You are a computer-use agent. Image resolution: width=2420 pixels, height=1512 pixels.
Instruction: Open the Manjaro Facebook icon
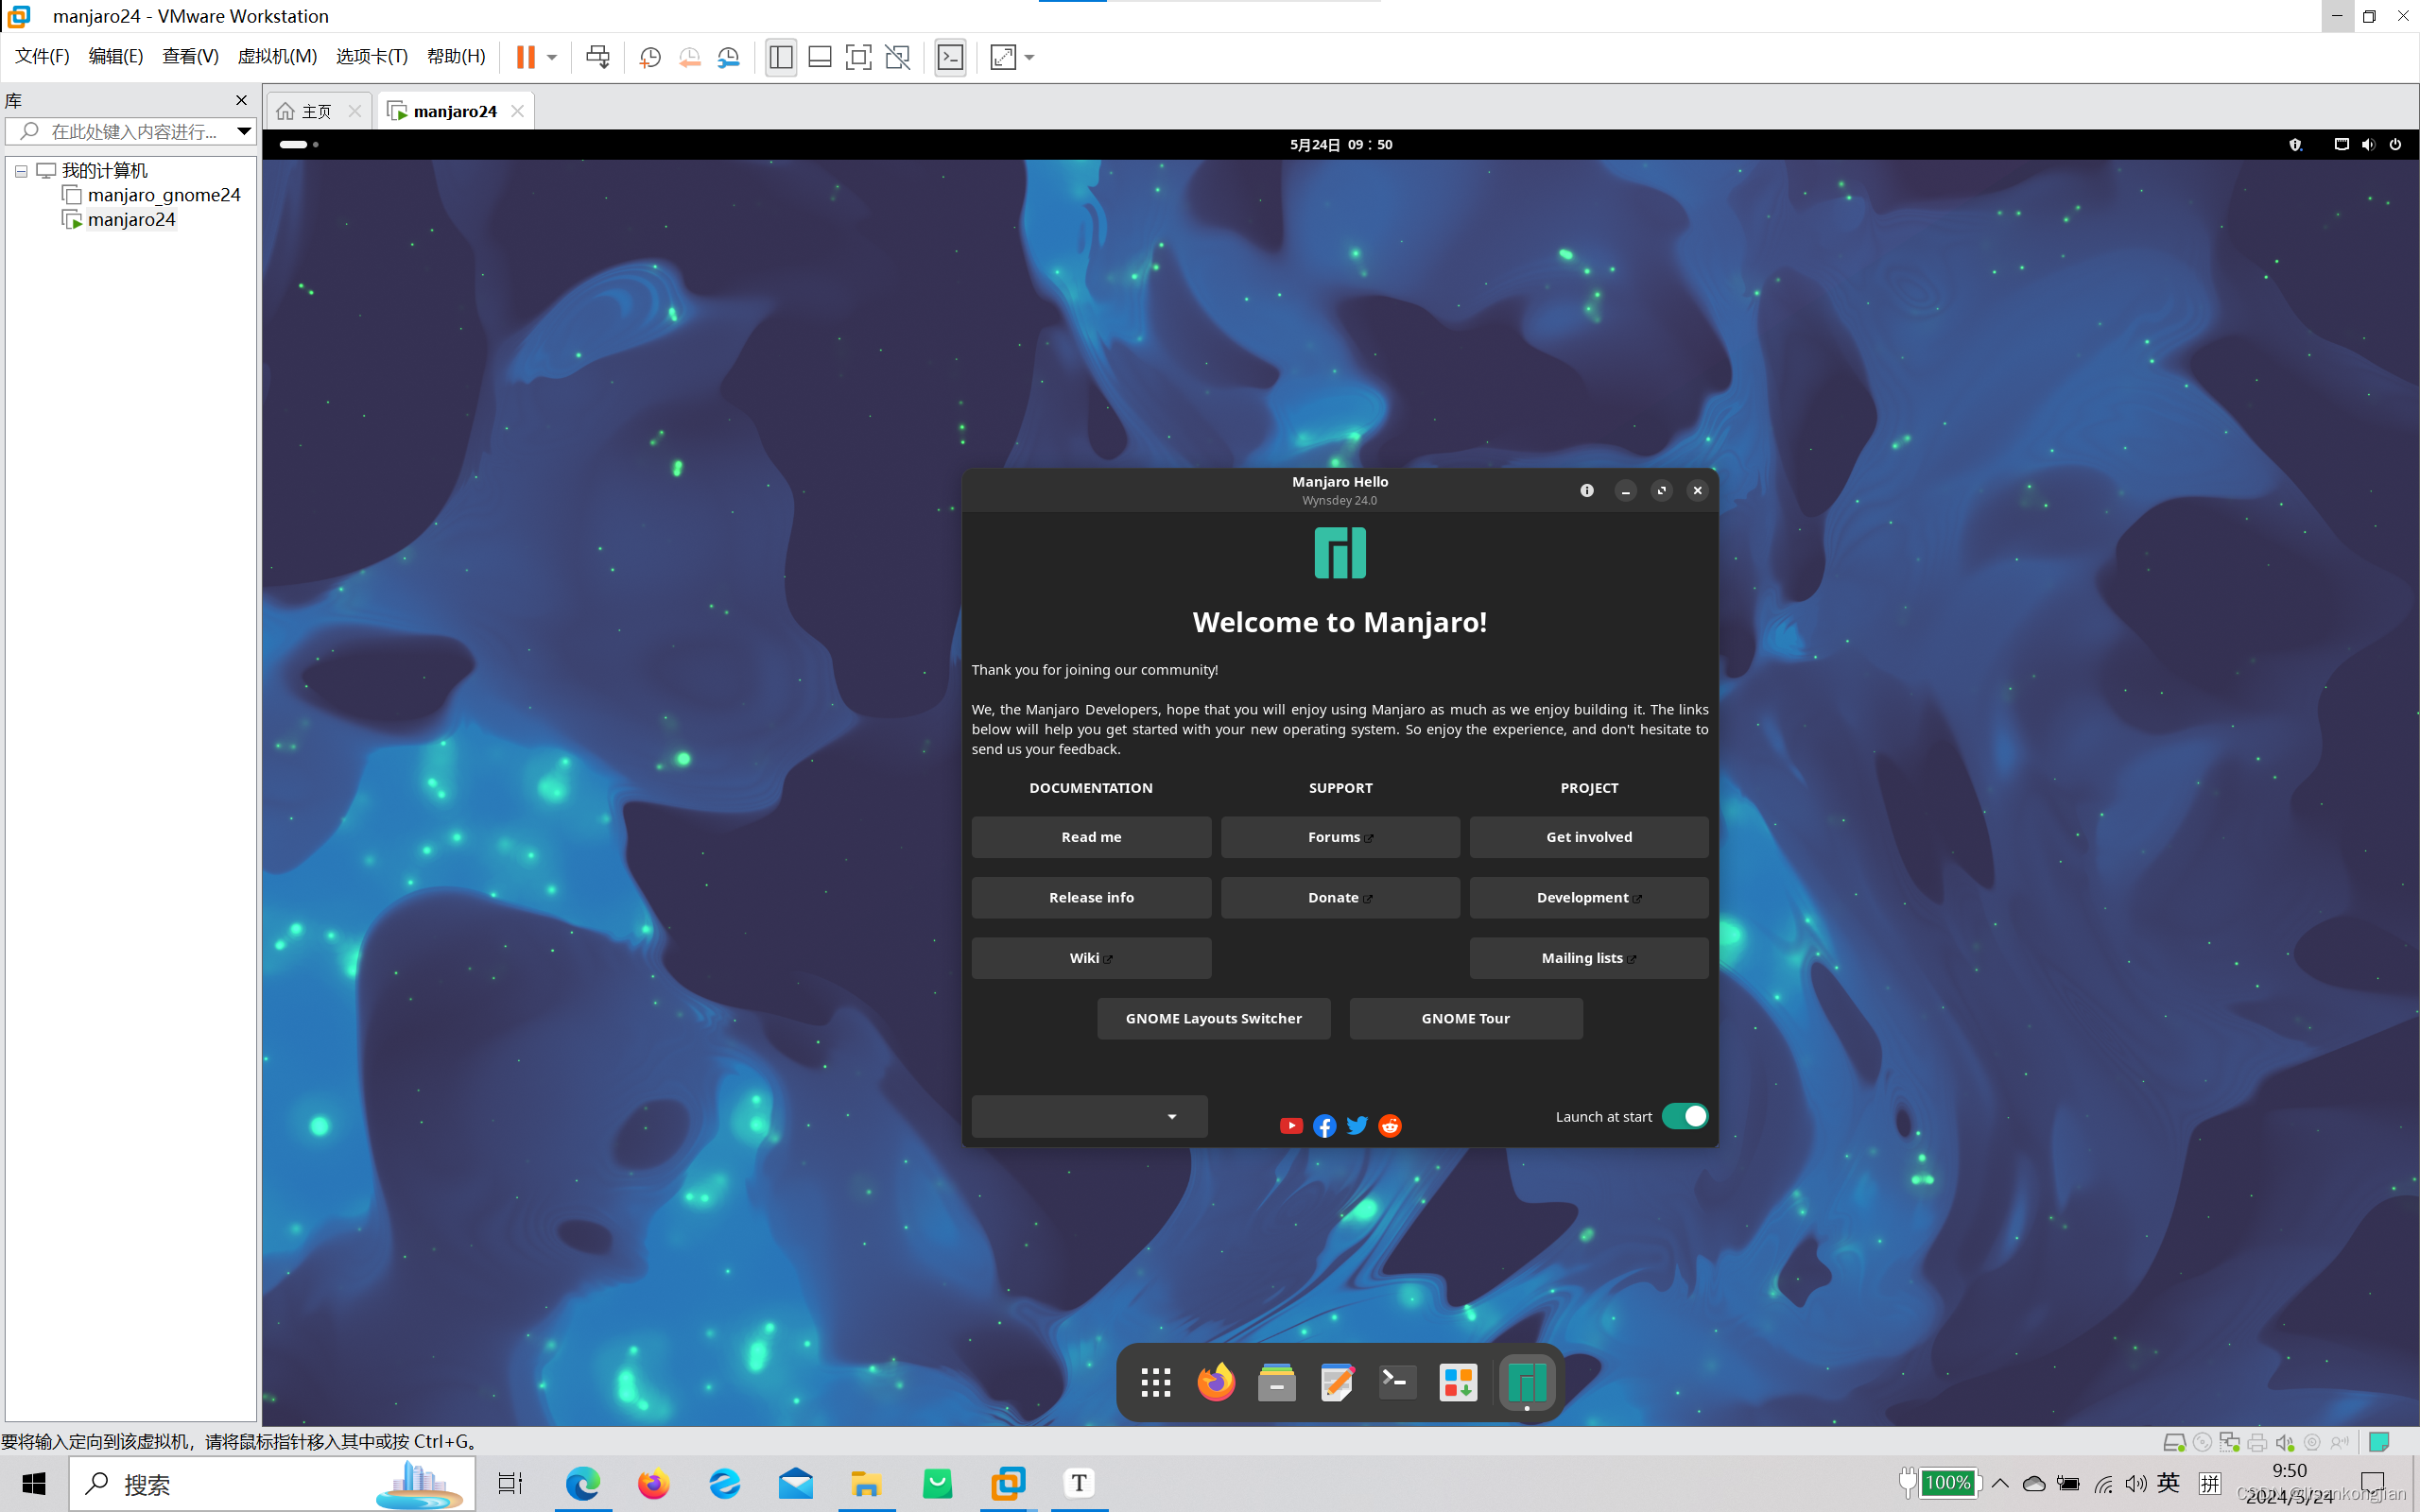[x=1324, y=1126]
